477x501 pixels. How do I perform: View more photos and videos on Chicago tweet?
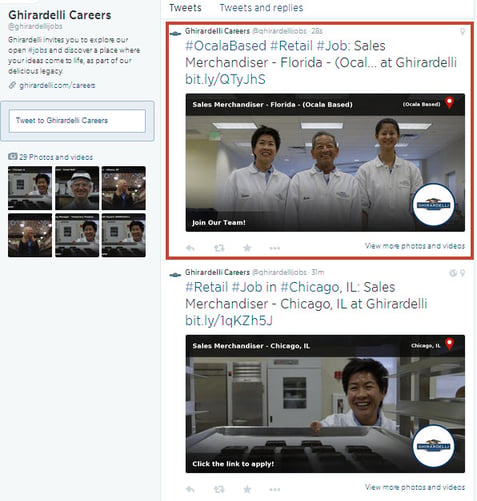pyautogui.click(x=415, y=487)
